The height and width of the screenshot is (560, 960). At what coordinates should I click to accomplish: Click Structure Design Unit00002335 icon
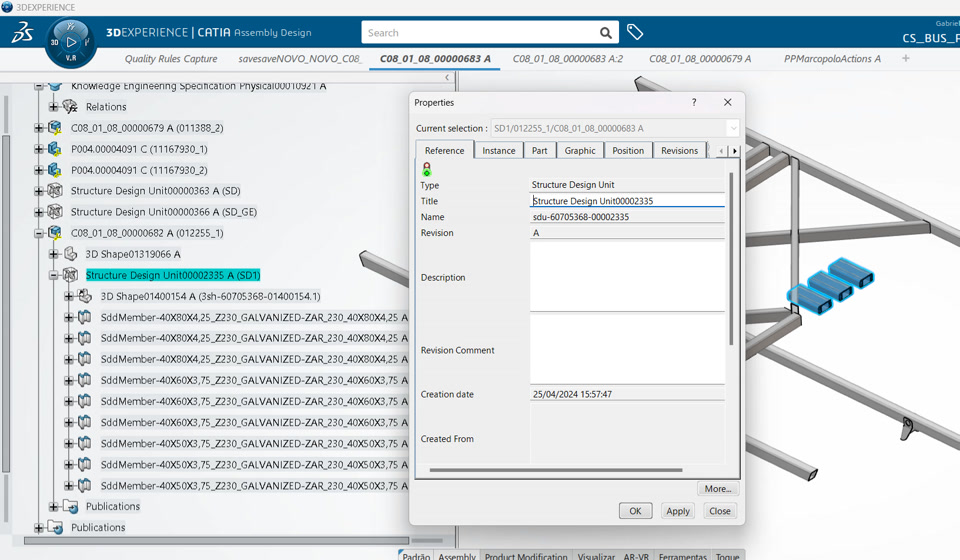pyautogui.click(x=70, y=275)
